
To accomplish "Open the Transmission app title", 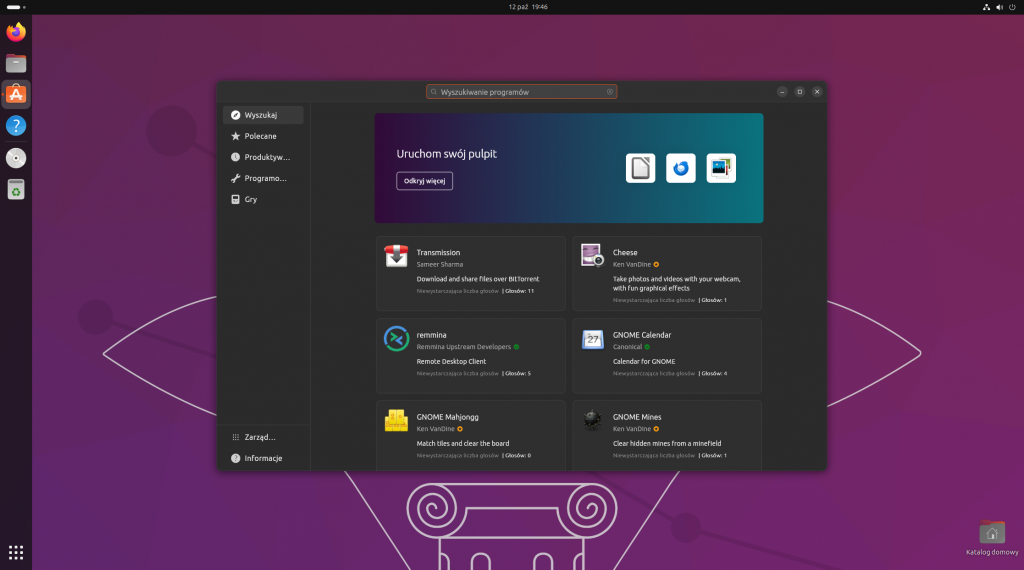I will [x=438, y=253].
